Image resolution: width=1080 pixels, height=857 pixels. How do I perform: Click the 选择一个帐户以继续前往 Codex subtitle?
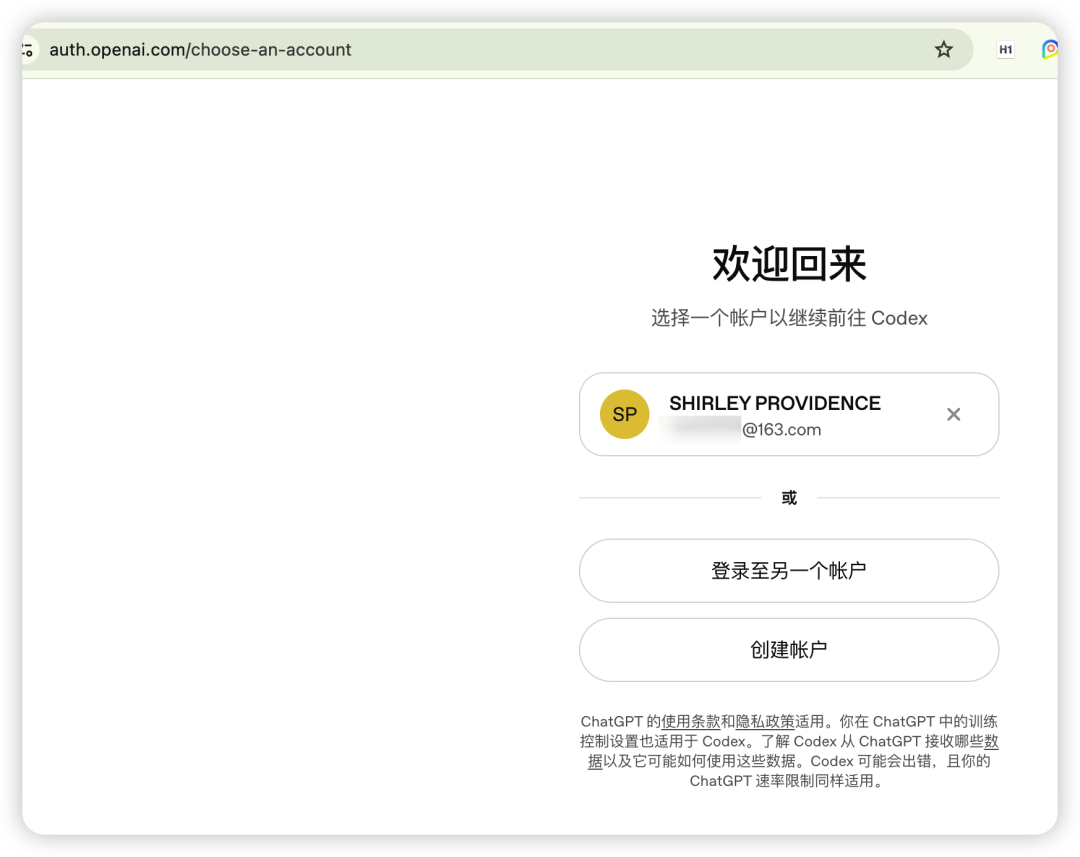789,318
